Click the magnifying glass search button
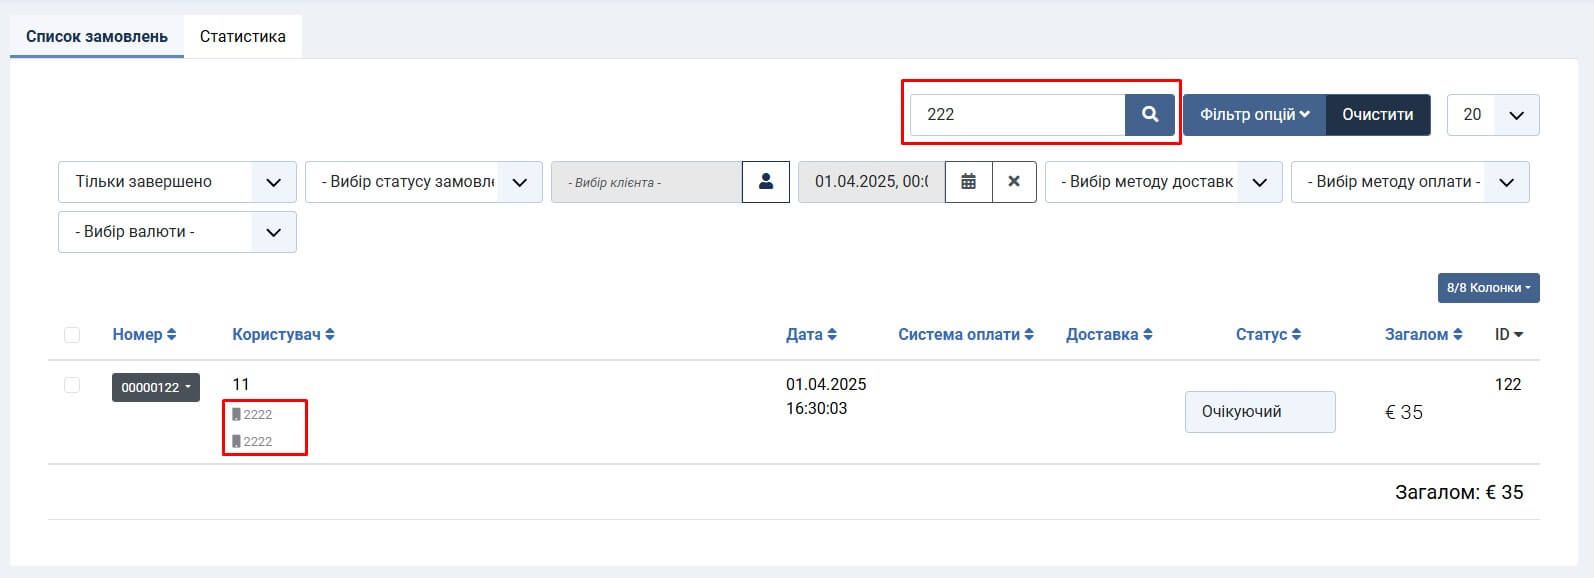The image size is (1594, 578). click(1150, 115)
